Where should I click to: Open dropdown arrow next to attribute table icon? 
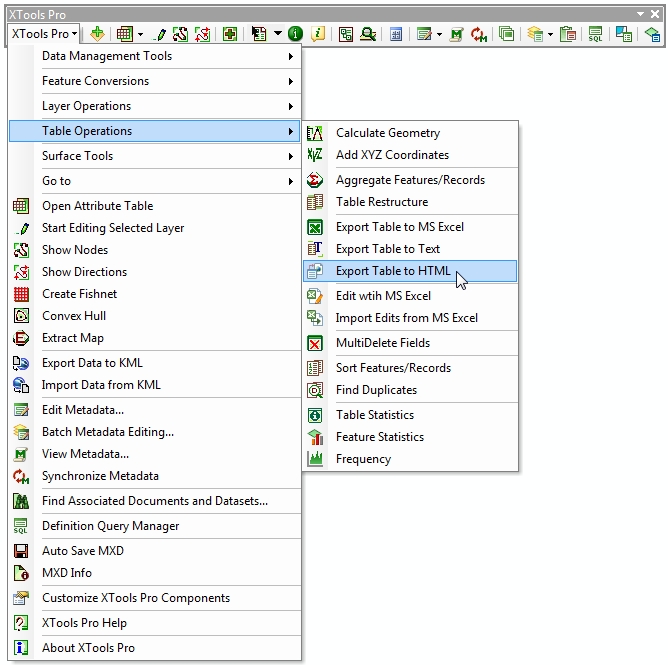click(x=140, y=35)
